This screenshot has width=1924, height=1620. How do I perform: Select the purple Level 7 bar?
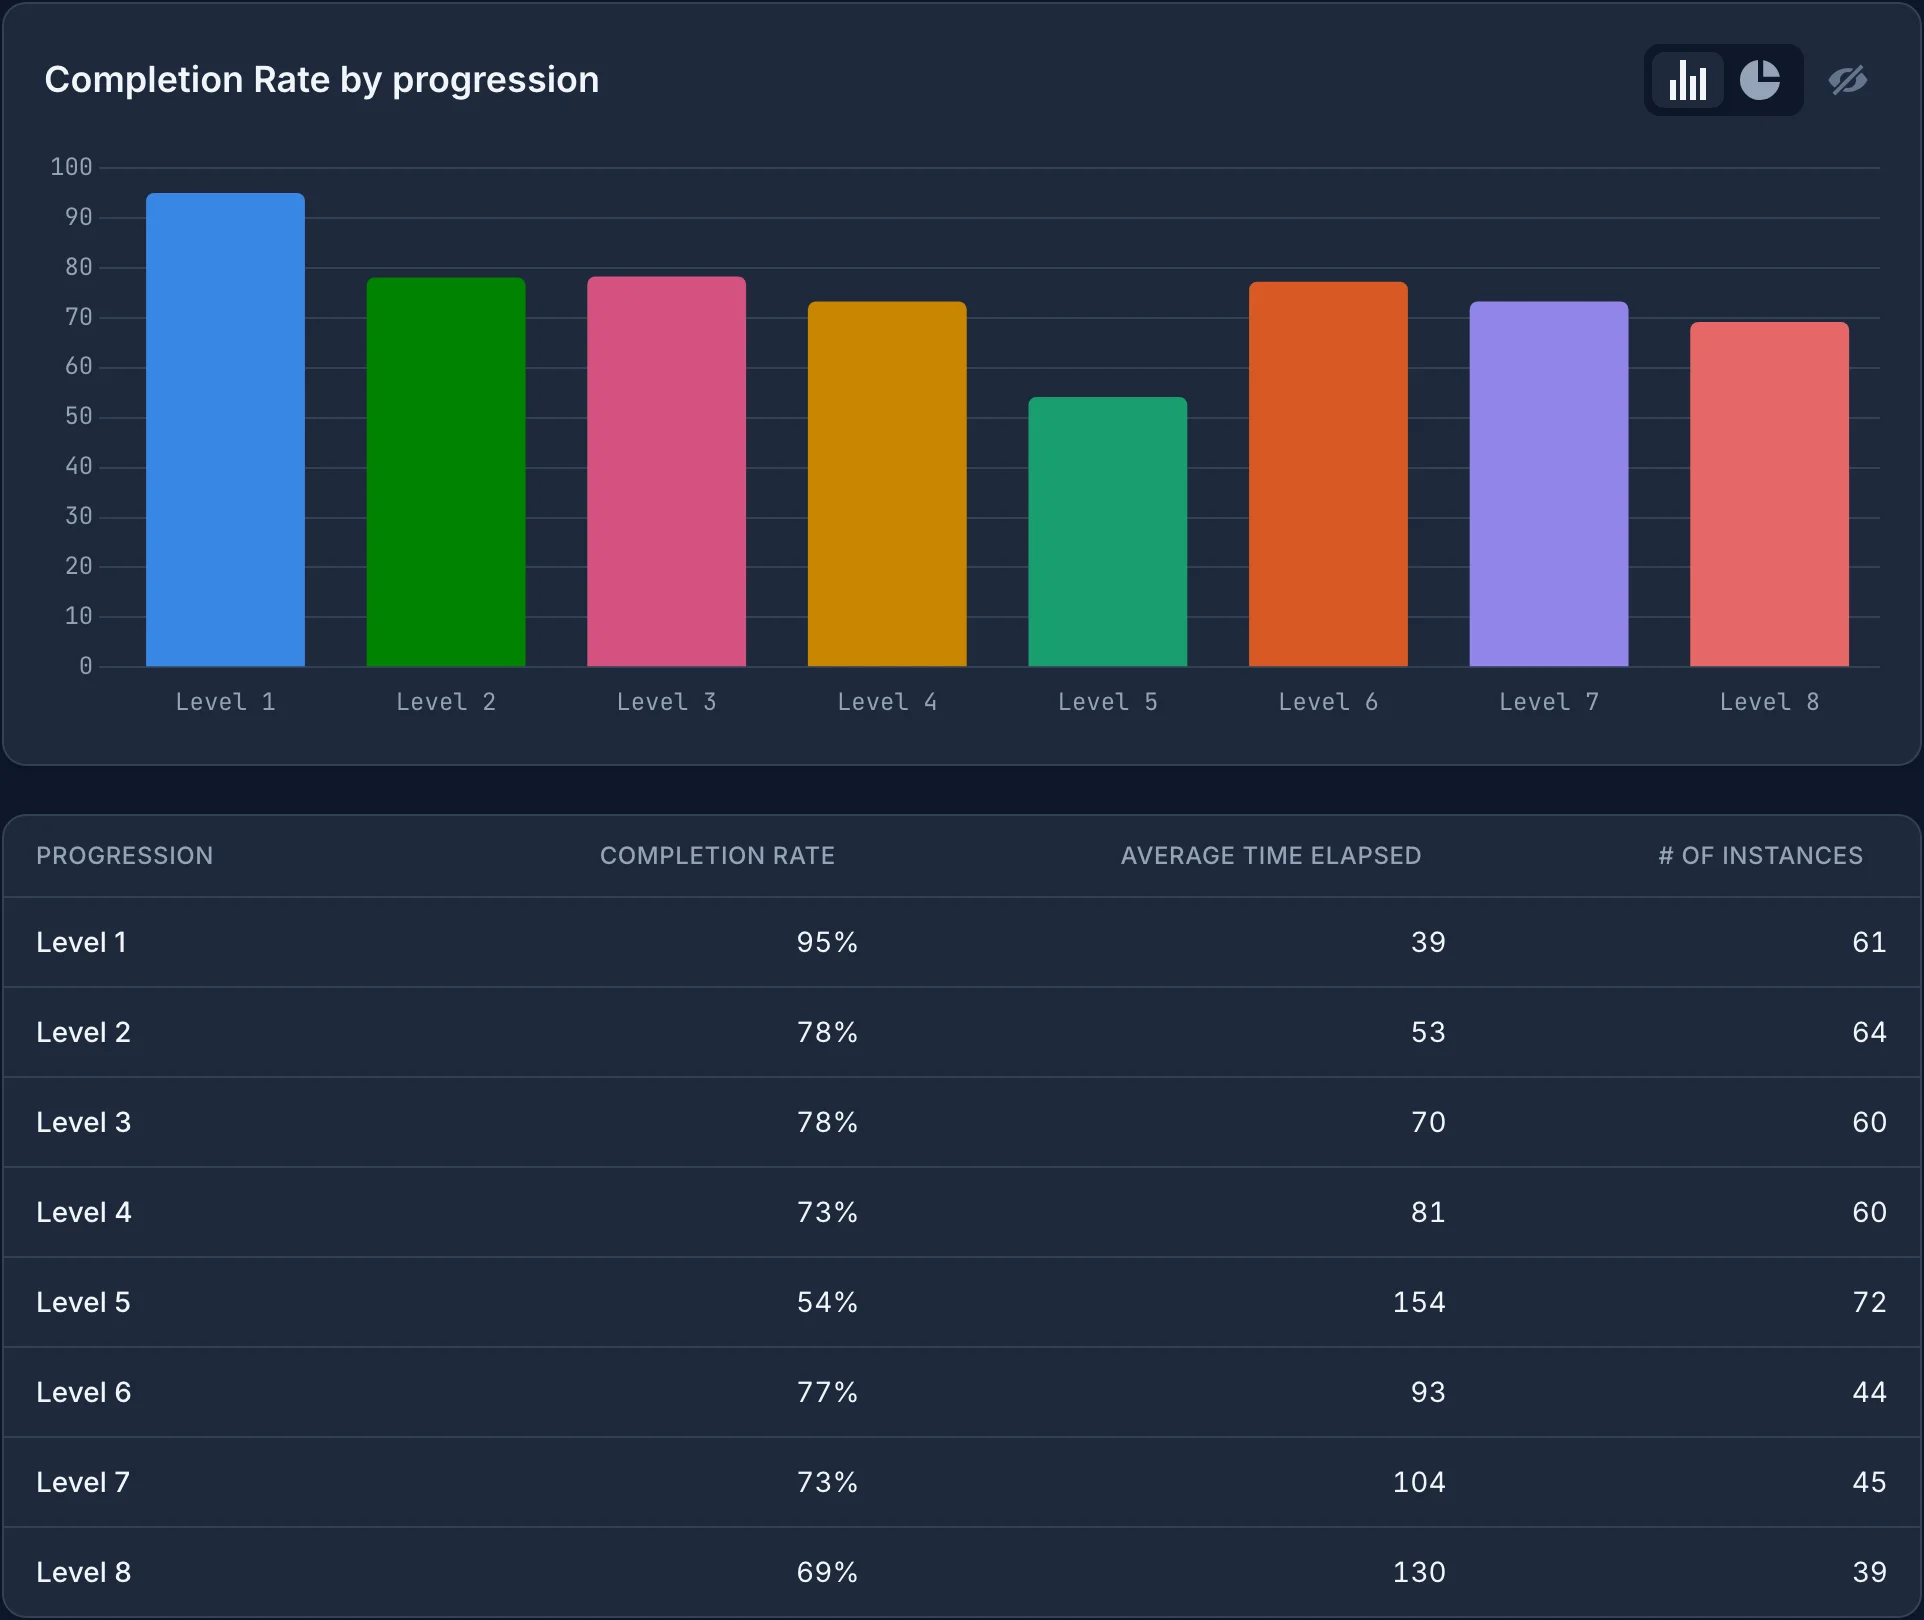[1549, 484]
